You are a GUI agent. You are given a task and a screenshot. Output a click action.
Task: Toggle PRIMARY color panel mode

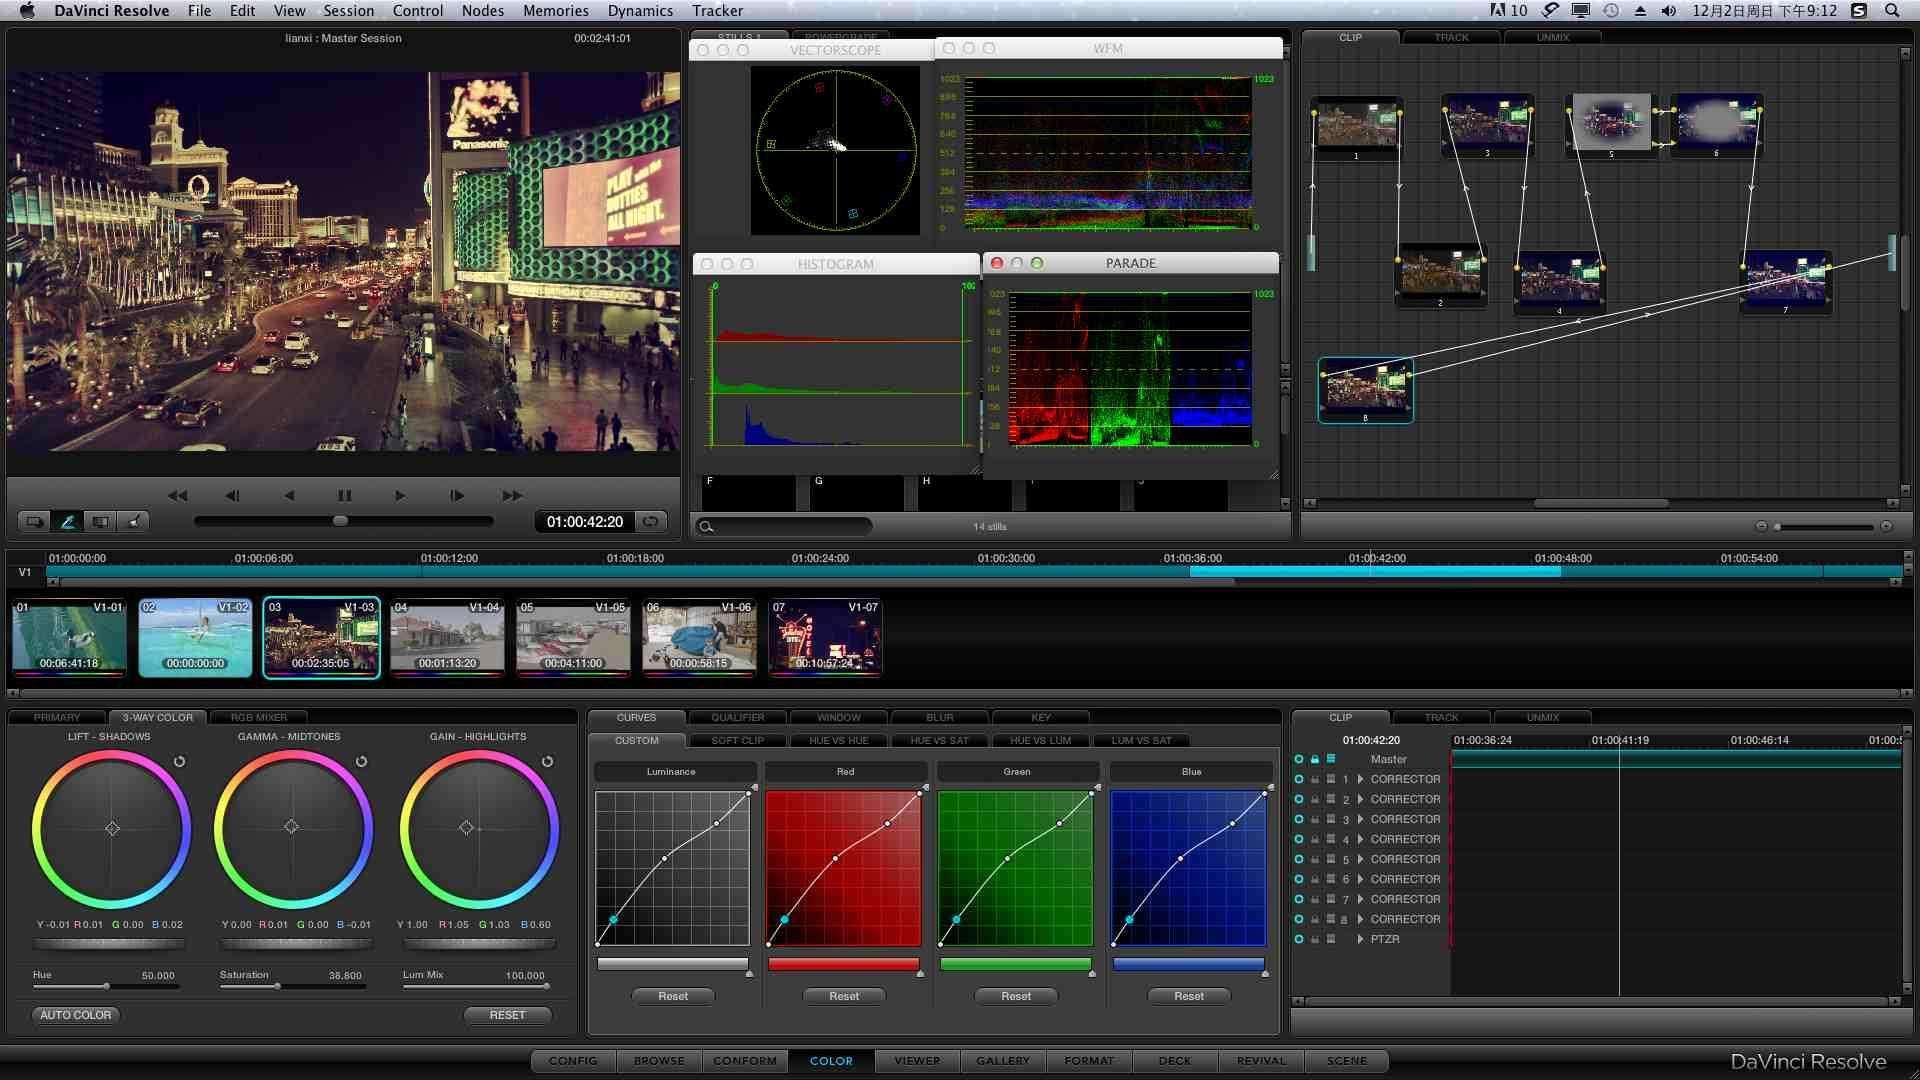(x=55, y=716)
